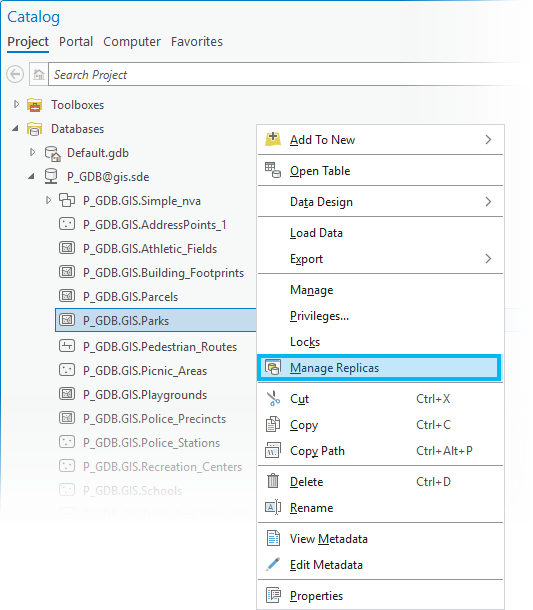Viewport: 533px width, 610px height.
Task: Expand the Toolboxes node
Action: (16, 104)
